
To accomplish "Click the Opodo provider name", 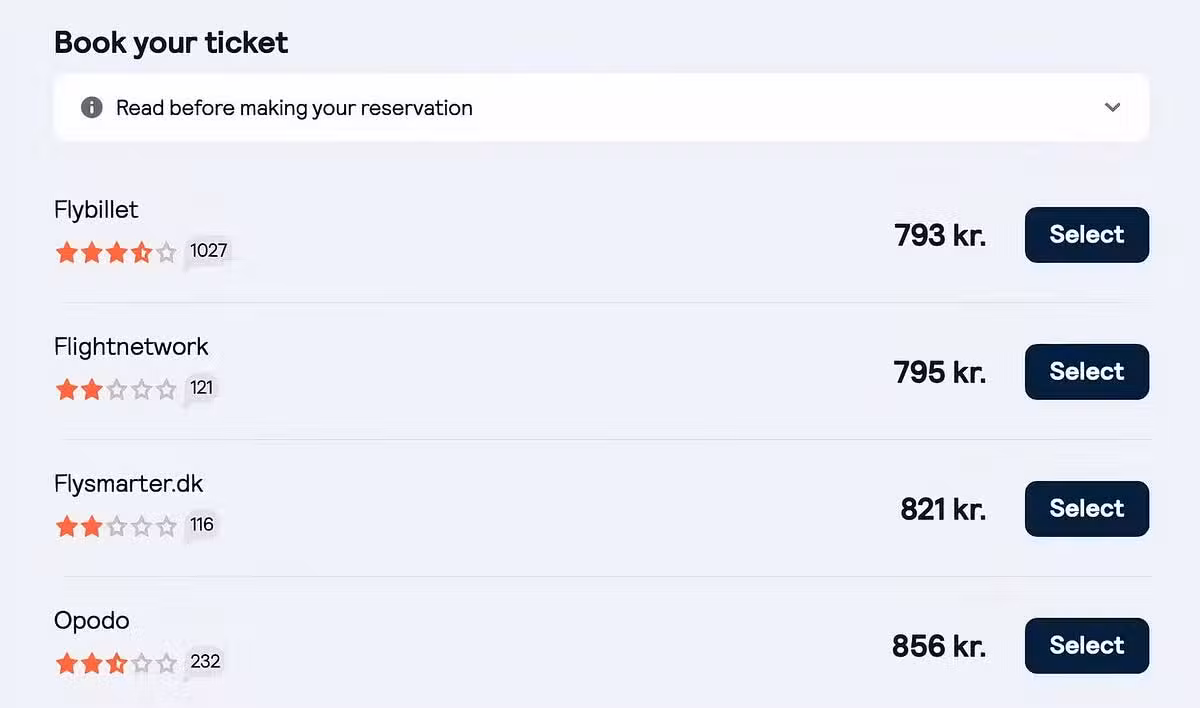I will (x=92, y=621).
